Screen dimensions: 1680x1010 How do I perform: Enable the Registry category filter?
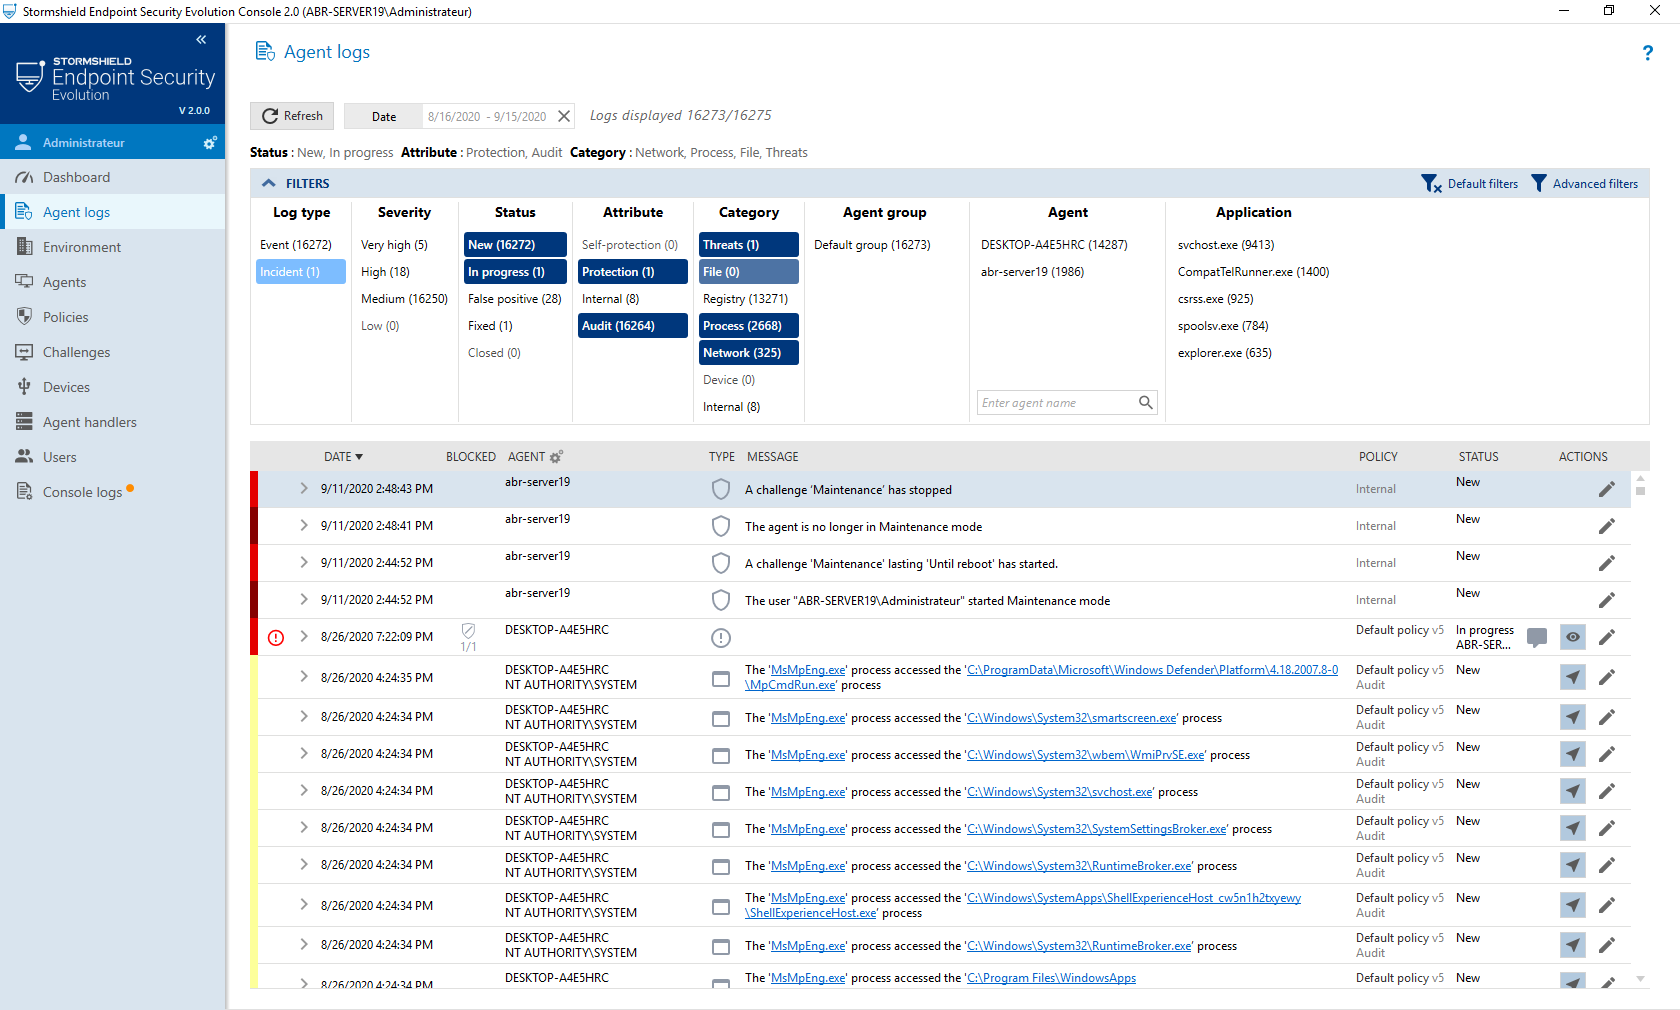(746, 298)
